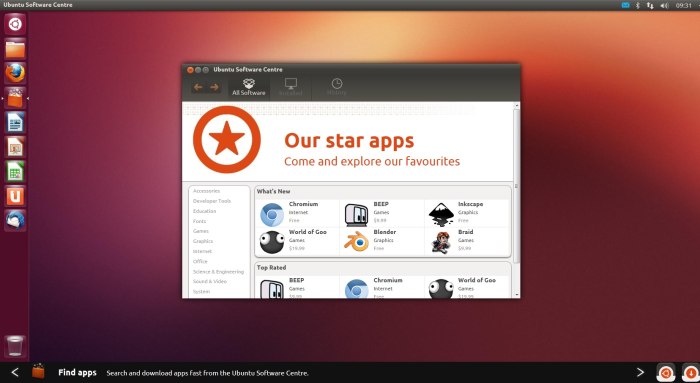Screen dimensions: 700x383
Task: Launch Firefox from the launcher
Action: pos(15,73)
